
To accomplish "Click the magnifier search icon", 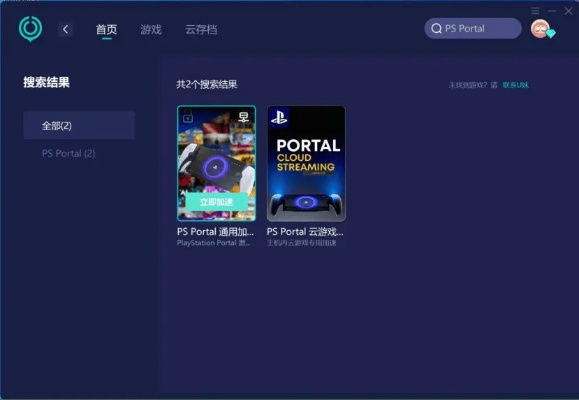I will pos(436,28).
